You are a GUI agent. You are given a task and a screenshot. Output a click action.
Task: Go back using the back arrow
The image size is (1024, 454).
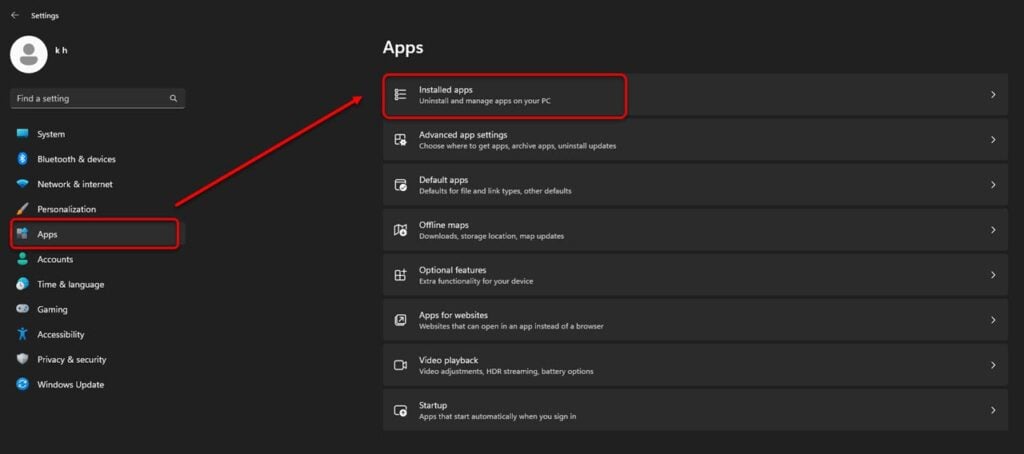point(14,15)
